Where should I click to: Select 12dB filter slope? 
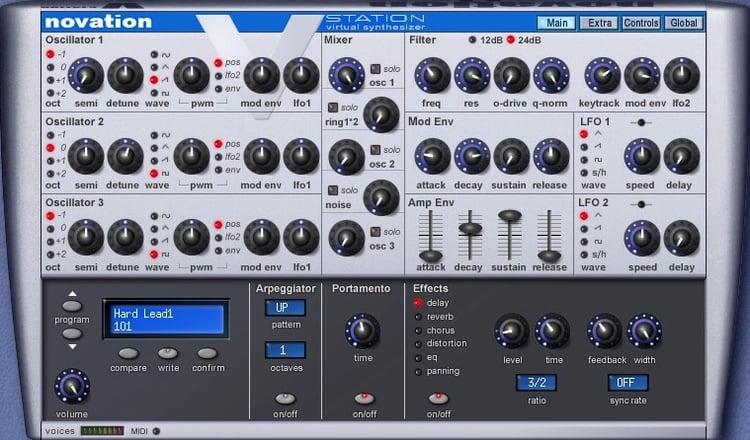(x=472, y=40)
